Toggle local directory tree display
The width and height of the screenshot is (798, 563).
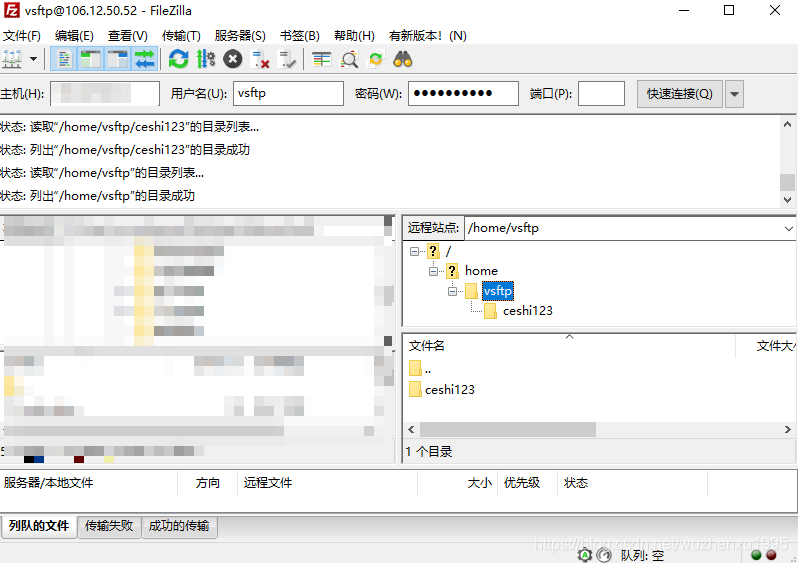91,59
